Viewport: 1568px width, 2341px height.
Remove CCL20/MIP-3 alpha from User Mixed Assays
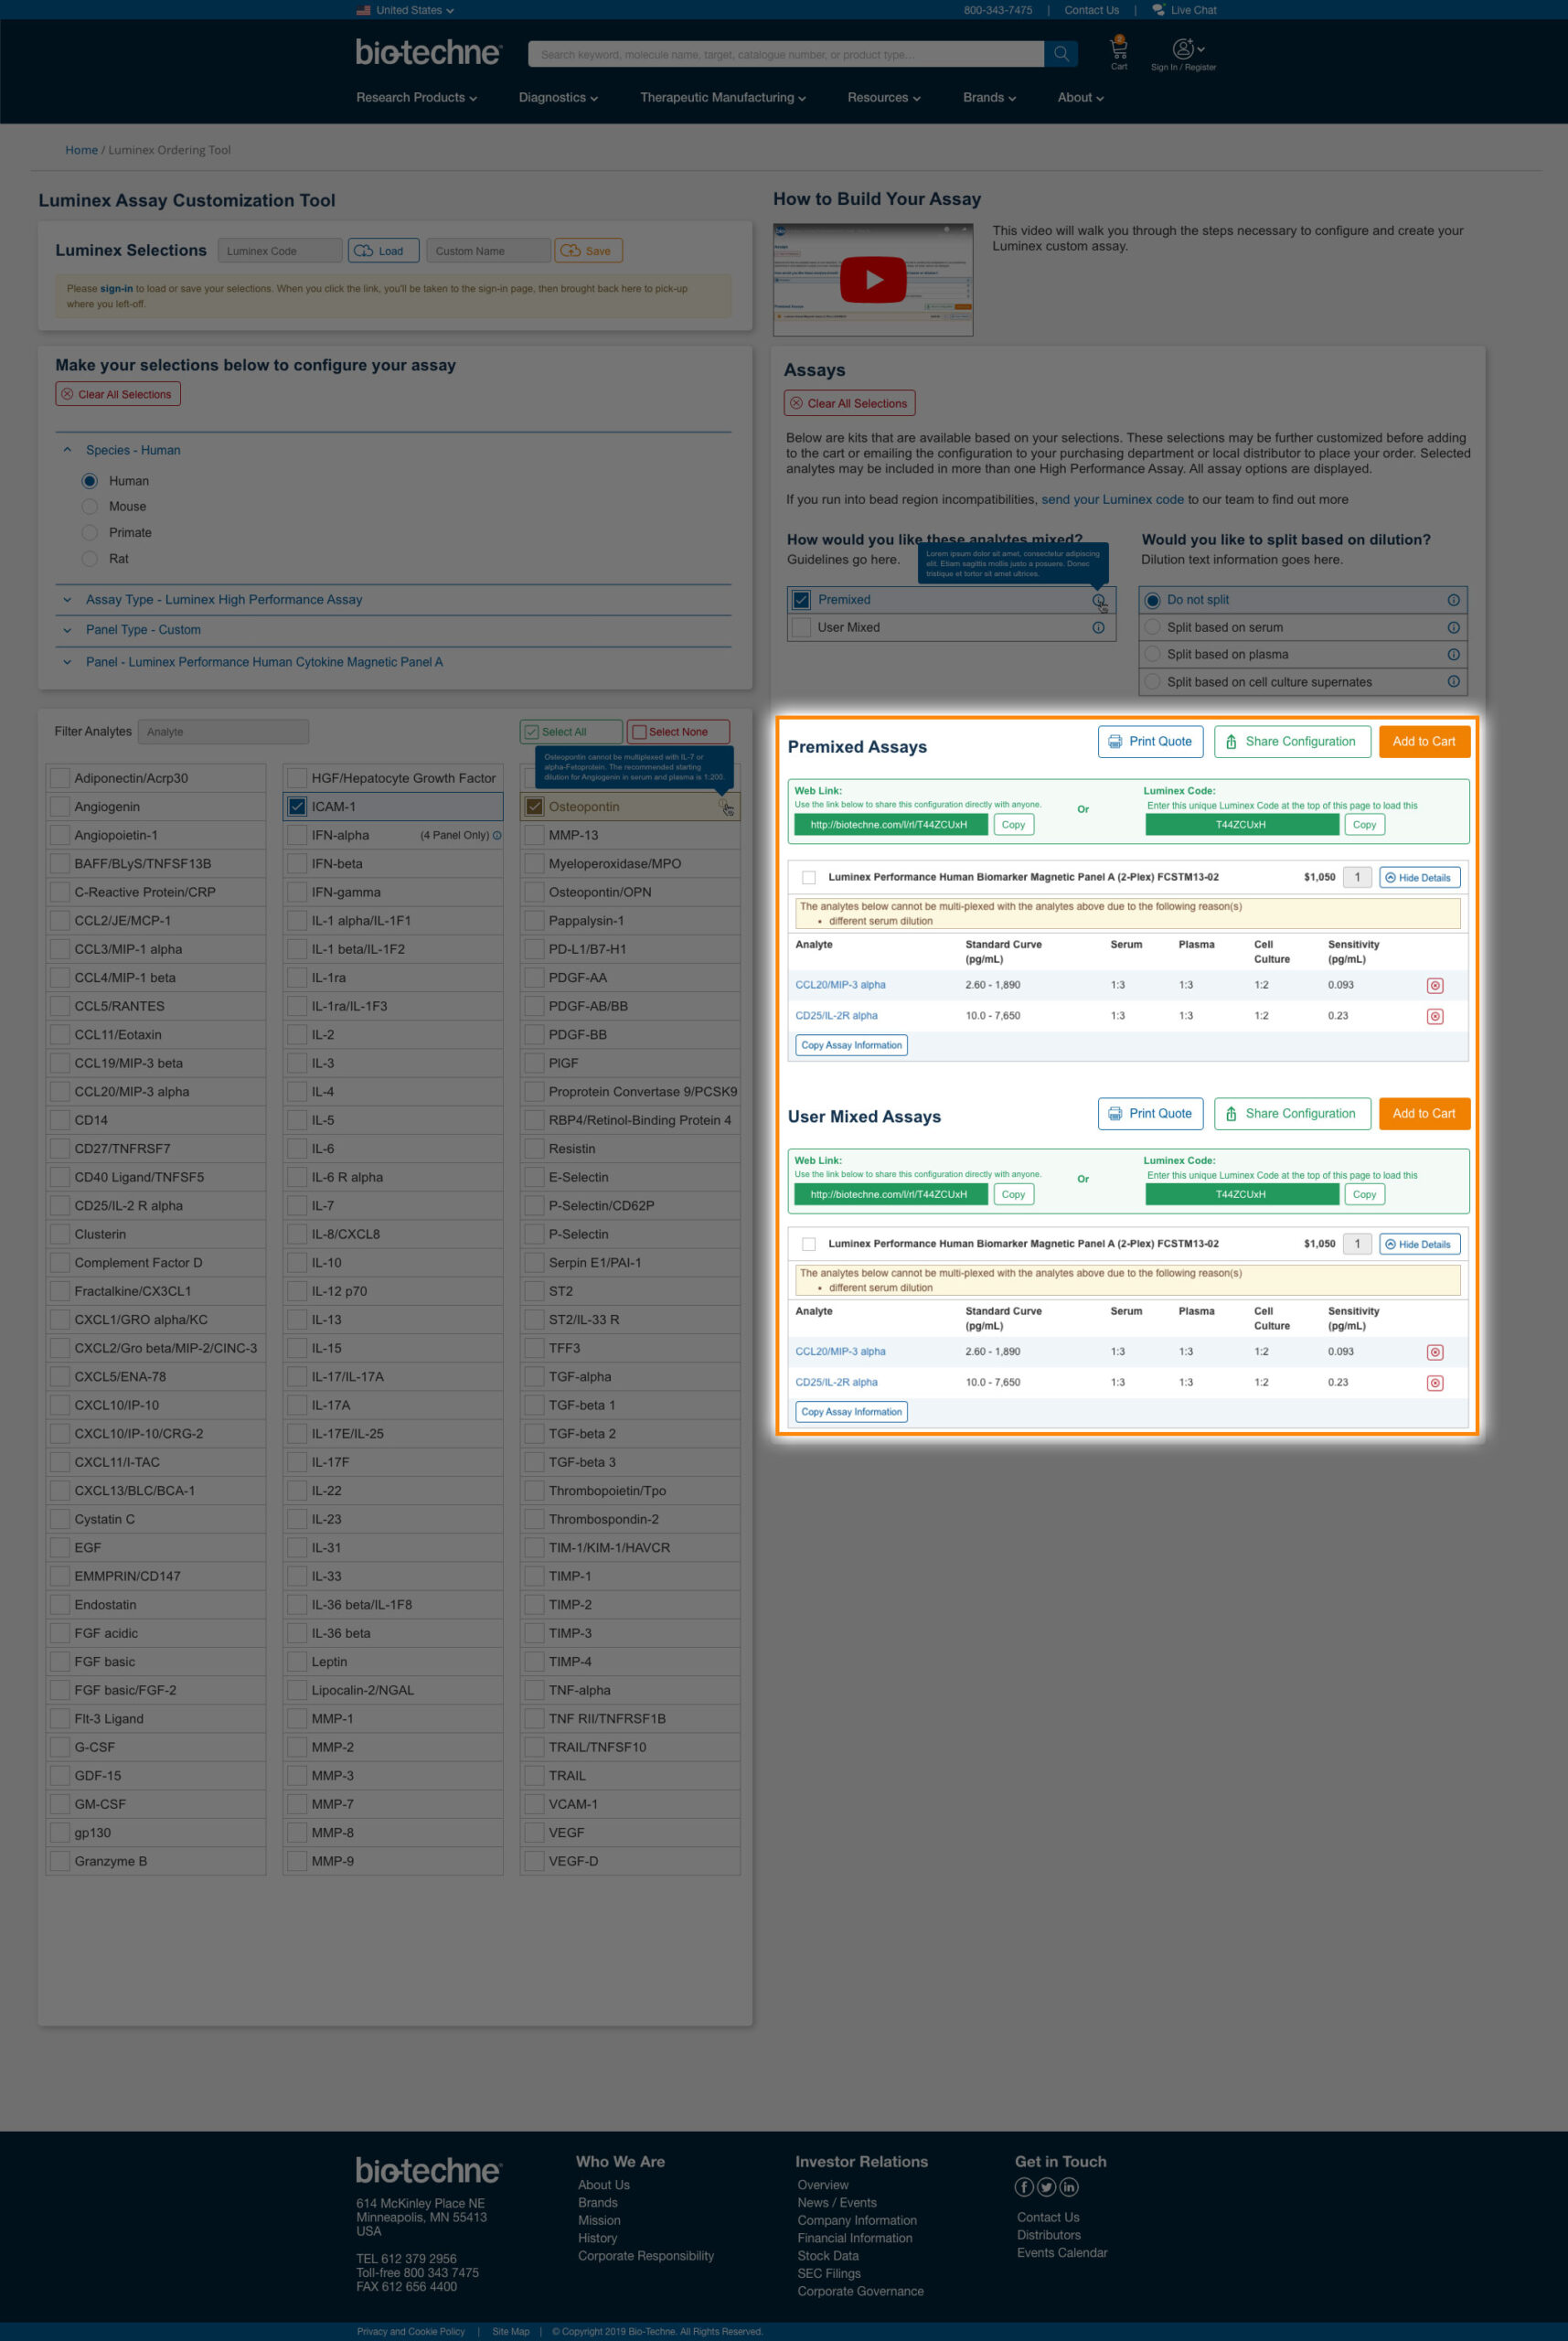(1434, 1352)
